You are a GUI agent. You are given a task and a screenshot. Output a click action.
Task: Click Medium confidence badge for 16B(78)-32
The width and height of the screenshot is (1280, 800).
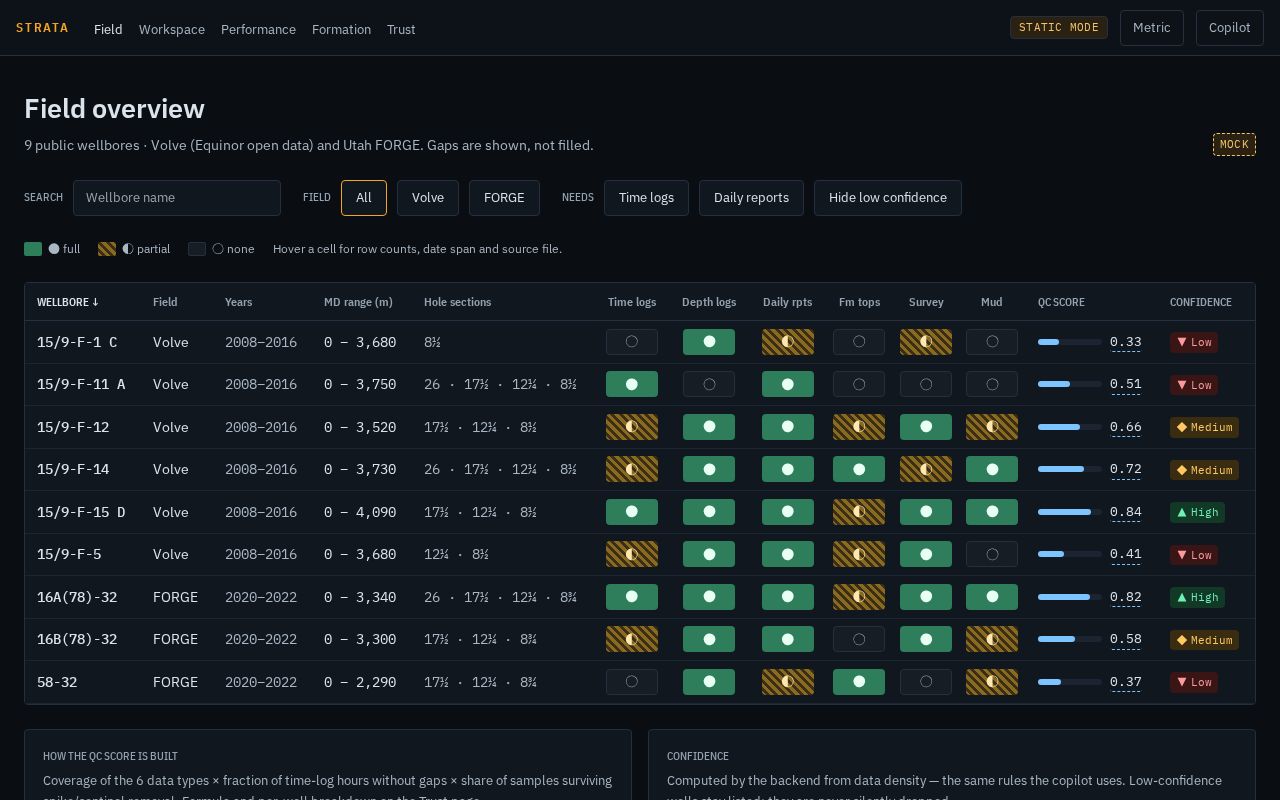click(x=1204, y=640)
